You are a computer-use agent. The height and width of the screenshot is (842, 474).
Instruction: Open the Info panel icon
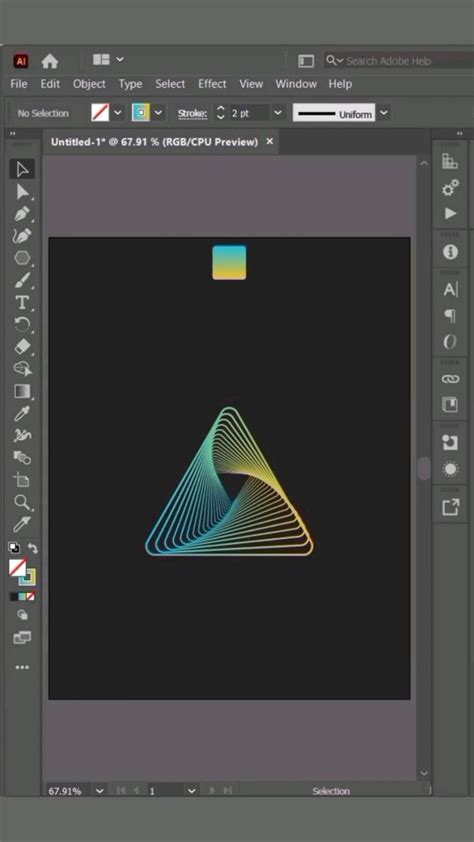coord(450,252)
